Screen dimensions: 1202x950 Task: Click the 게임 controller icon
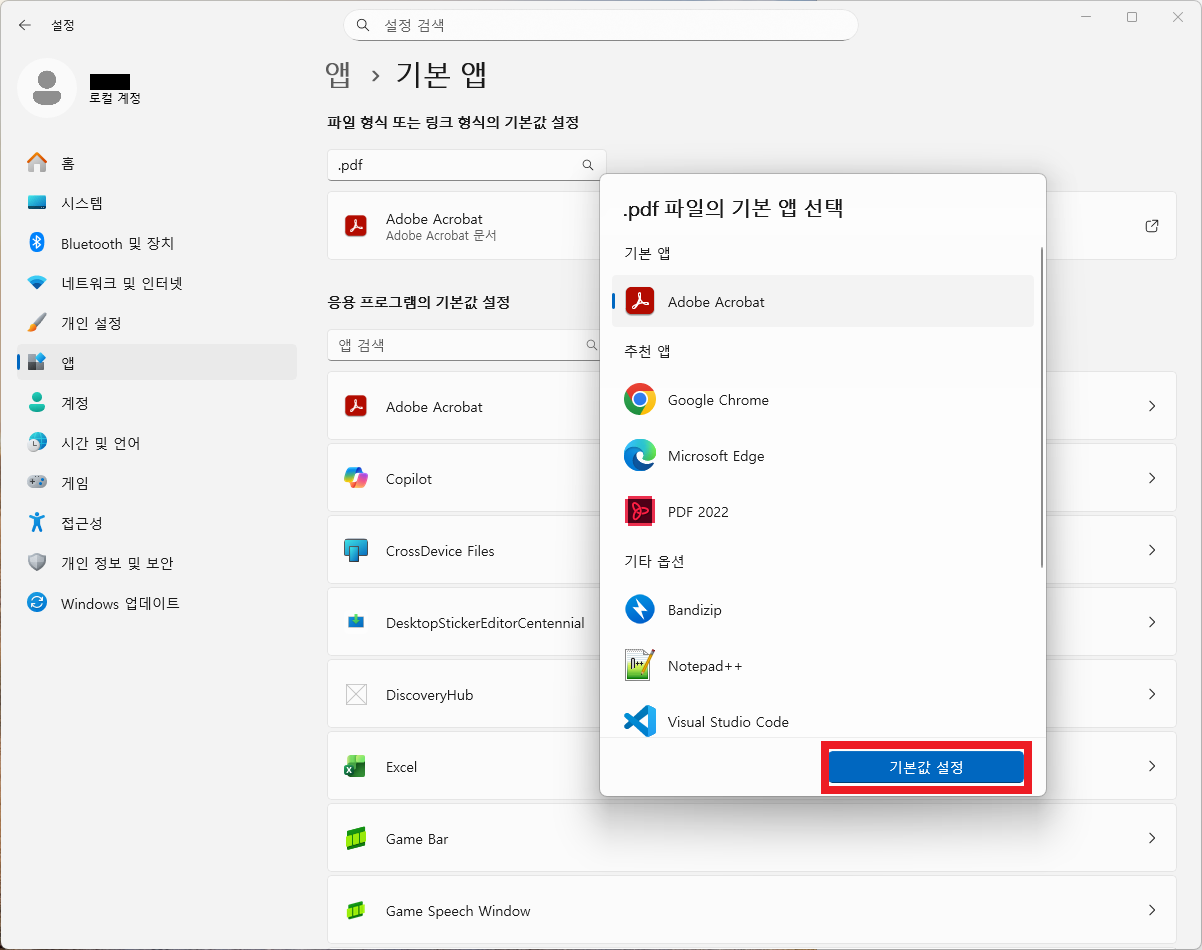[x=37, y=483]
